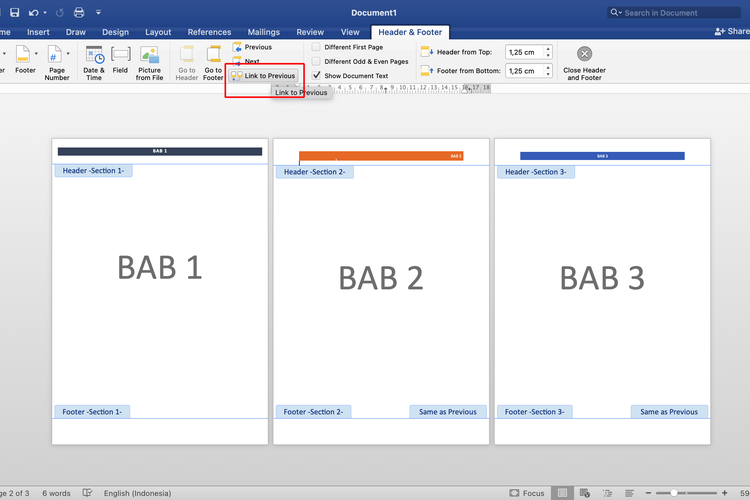750x500 pixels.
Task: Click the Search in Document field
Action: (674, 13)
